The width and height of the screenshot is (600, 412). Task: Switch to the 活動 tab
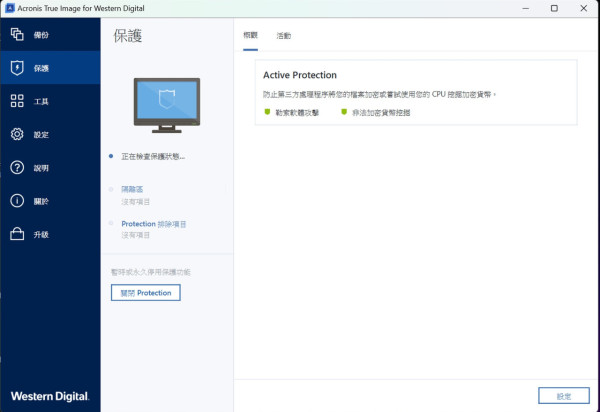tap(284, 36)
